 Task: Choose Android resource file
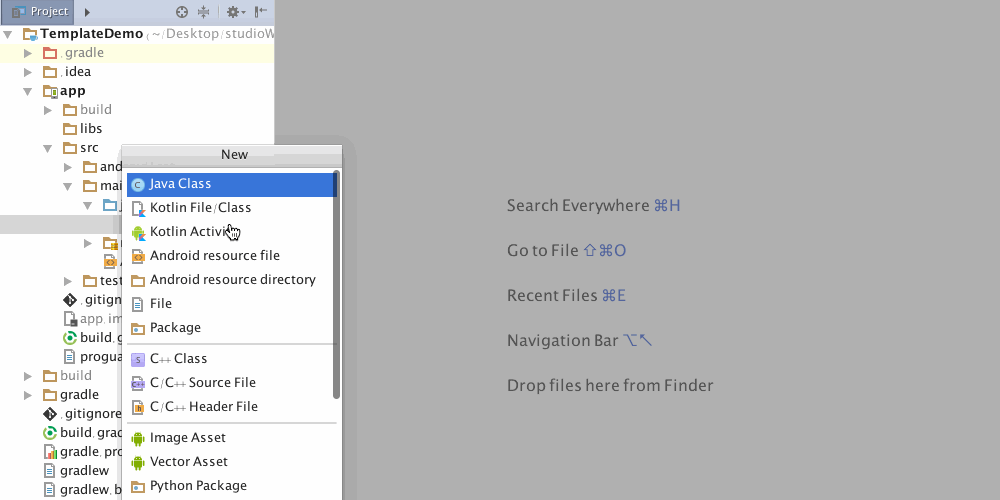tap(231, 256)
